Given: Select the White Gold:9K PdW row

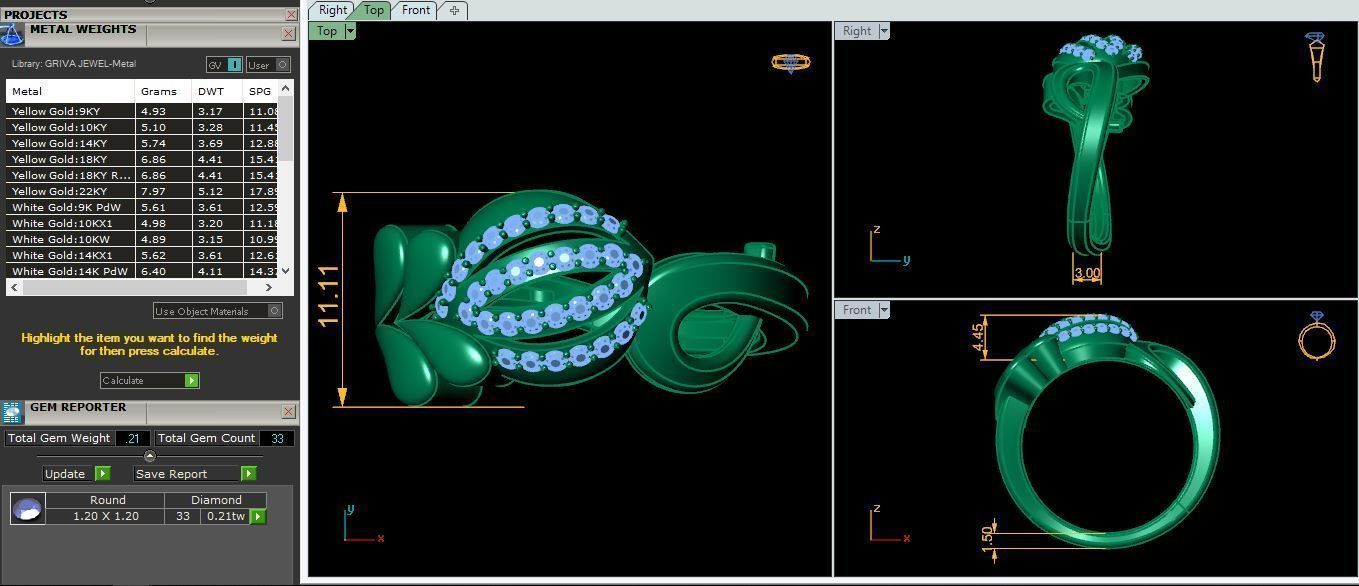Looking at the screenshot, I should [x=142, y=207].
